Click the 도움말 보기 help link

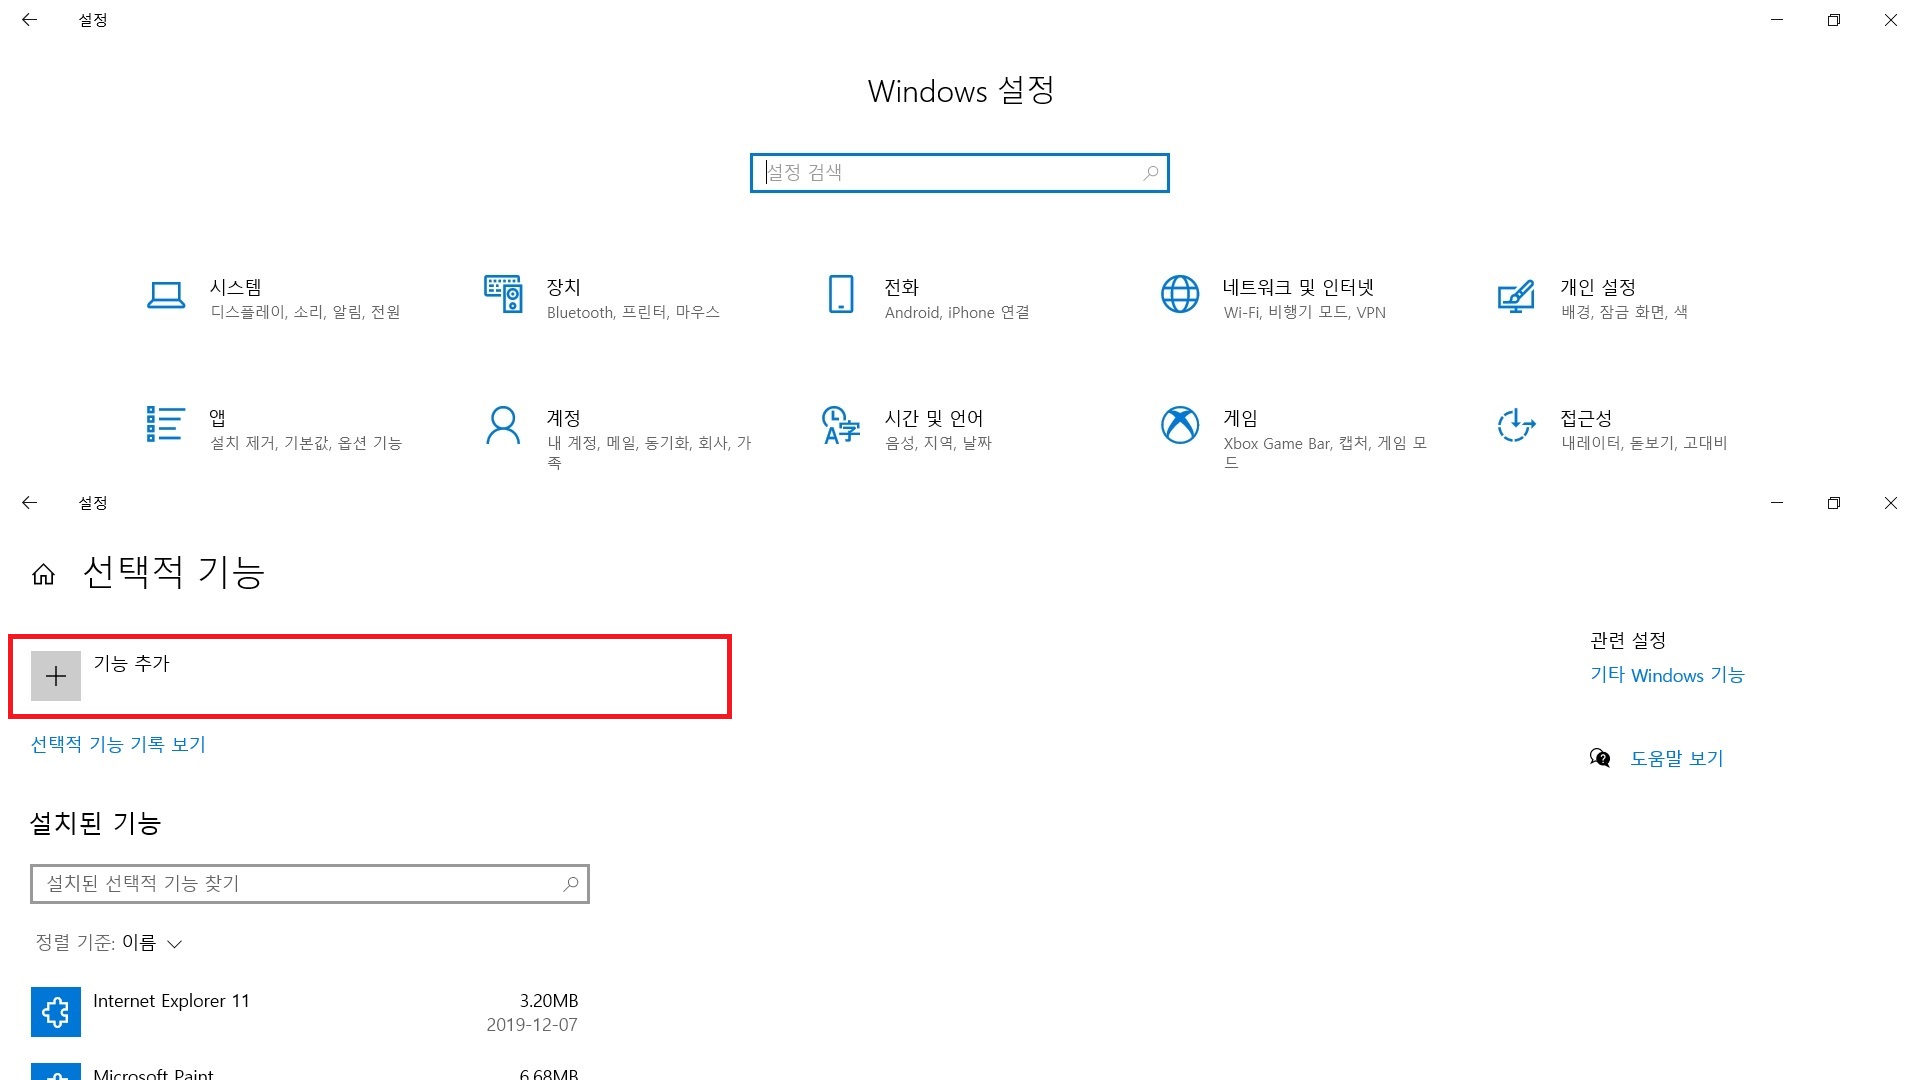1676,758
